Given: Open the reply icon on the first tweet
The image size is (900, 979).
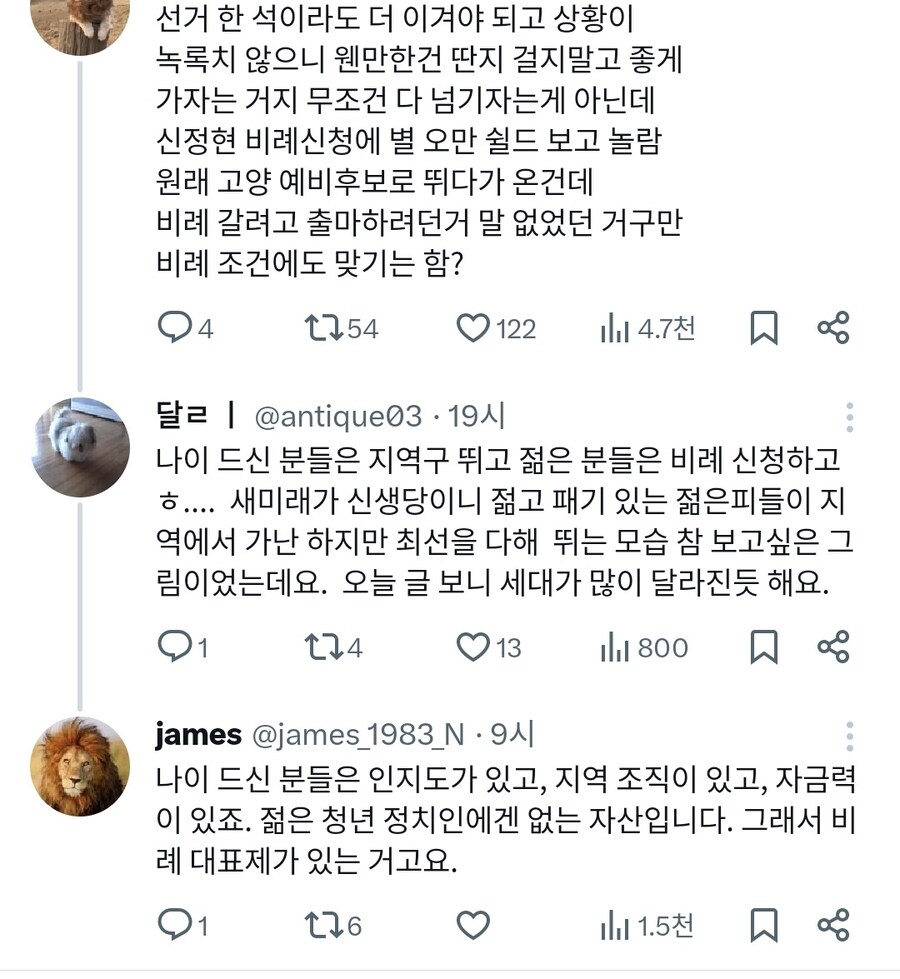Looking at the screenshot, I should pos(174,324).
